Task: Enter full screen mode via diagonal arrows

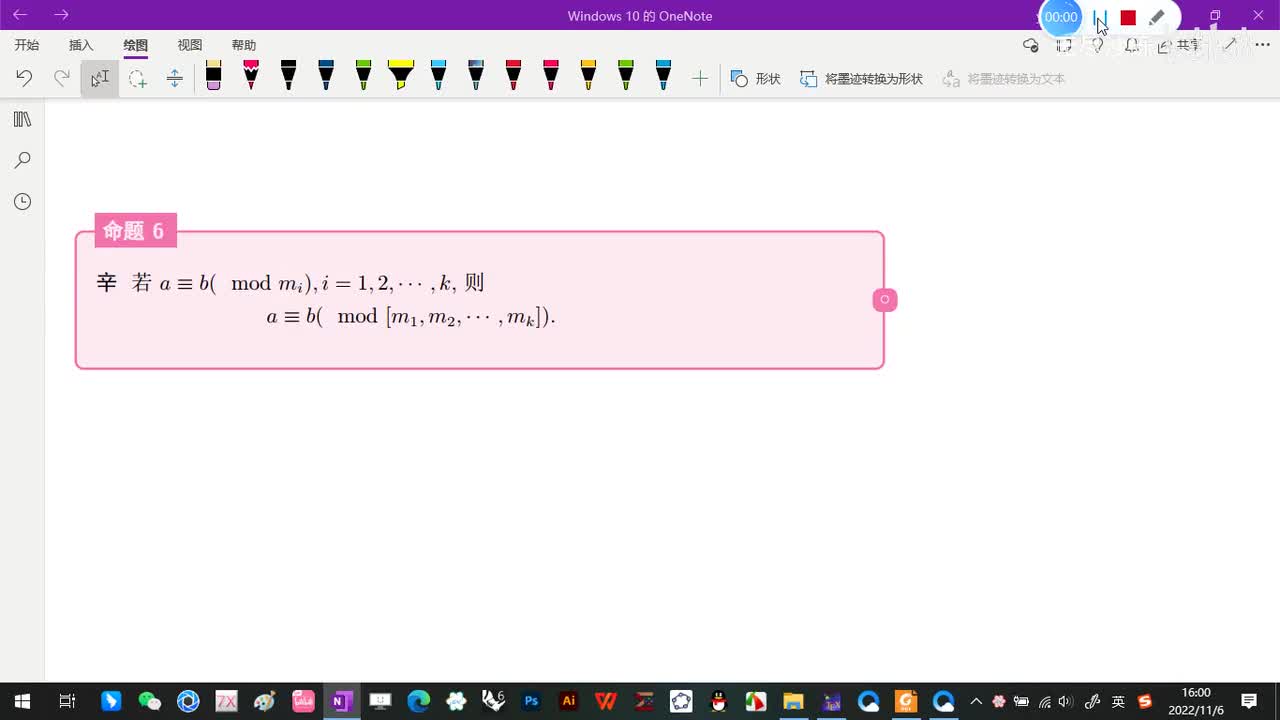Action: click(x=1231, y=45)
